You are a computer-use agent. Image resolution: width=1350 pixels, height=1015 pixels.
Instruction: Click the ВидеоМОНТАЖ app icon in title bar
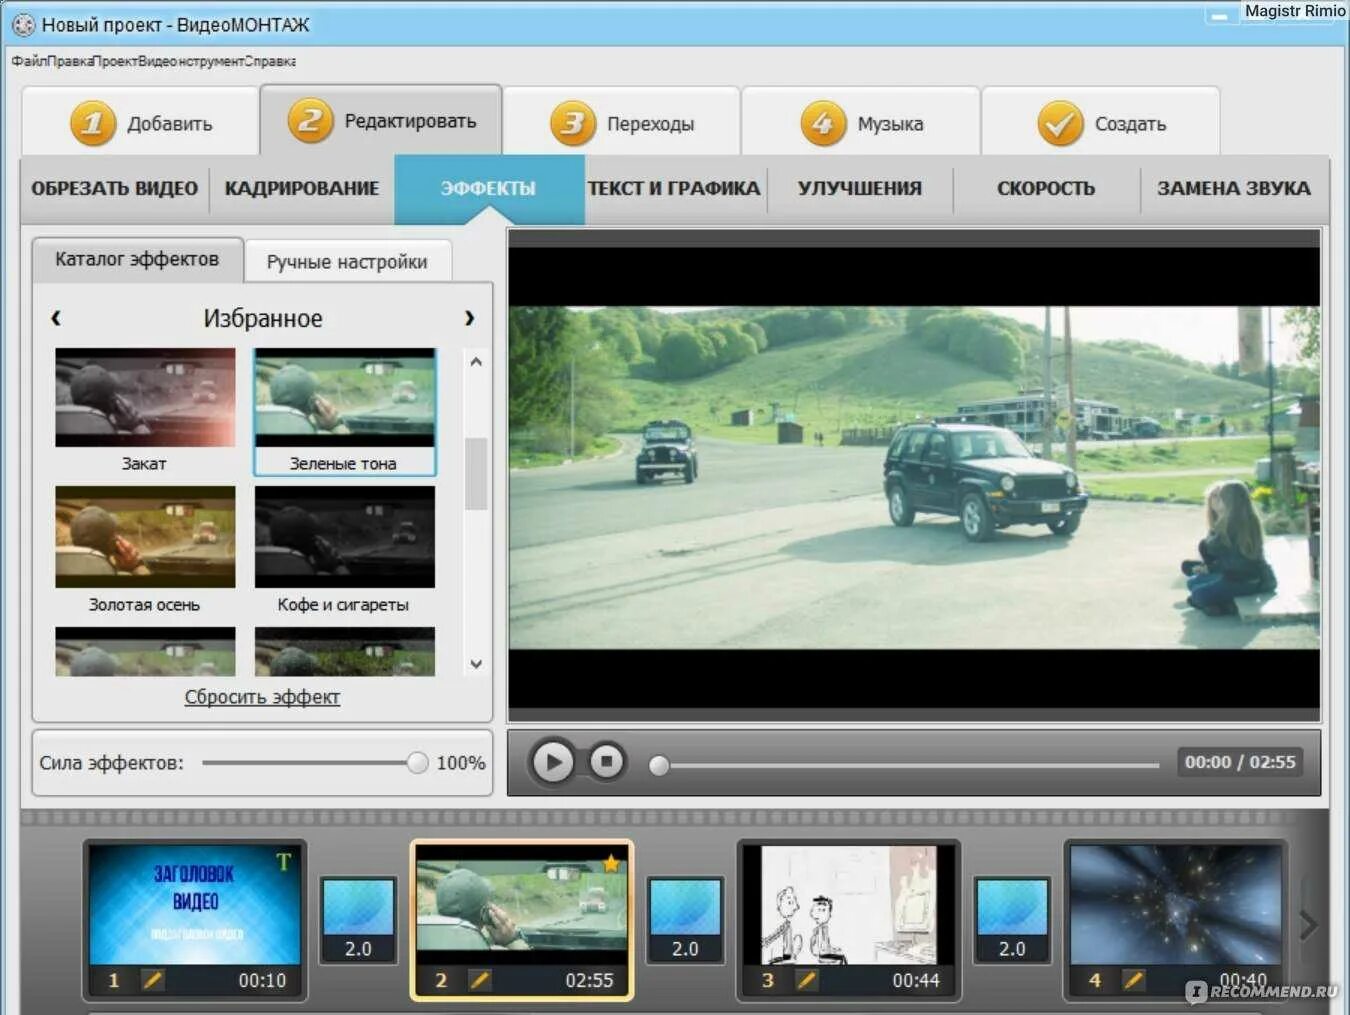click(22, 24)
